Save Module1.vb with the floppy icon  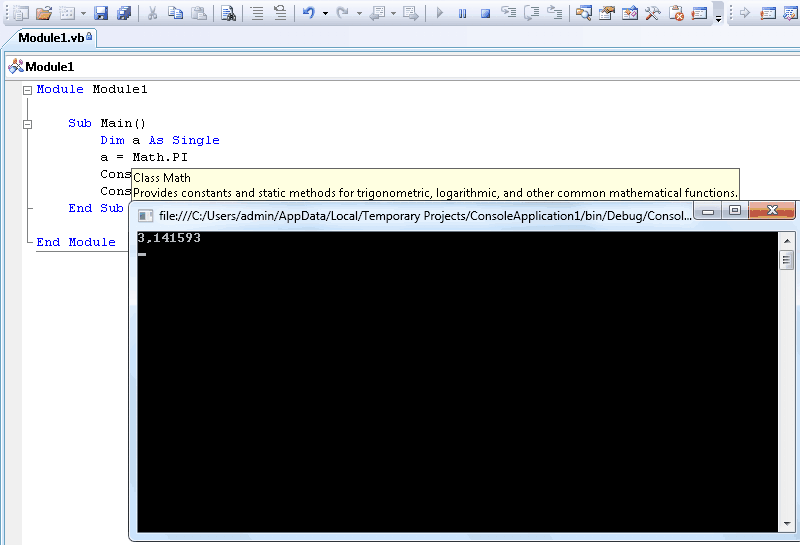(x=101, y=13)
